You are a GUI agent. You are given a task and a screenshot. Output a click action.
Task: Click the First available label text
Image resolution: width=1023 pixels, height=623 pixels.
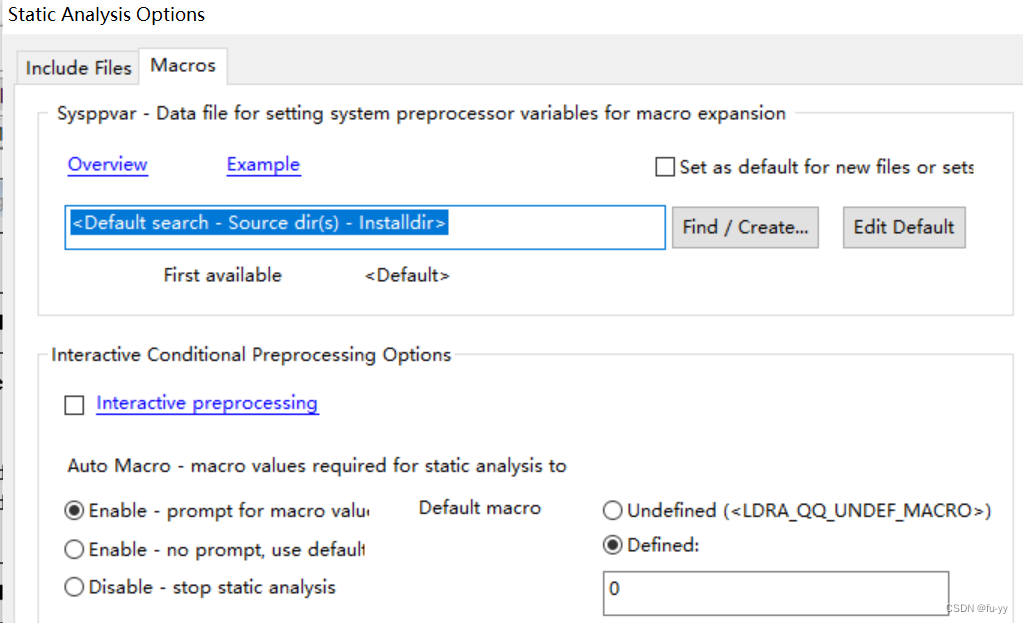point(222,275)
